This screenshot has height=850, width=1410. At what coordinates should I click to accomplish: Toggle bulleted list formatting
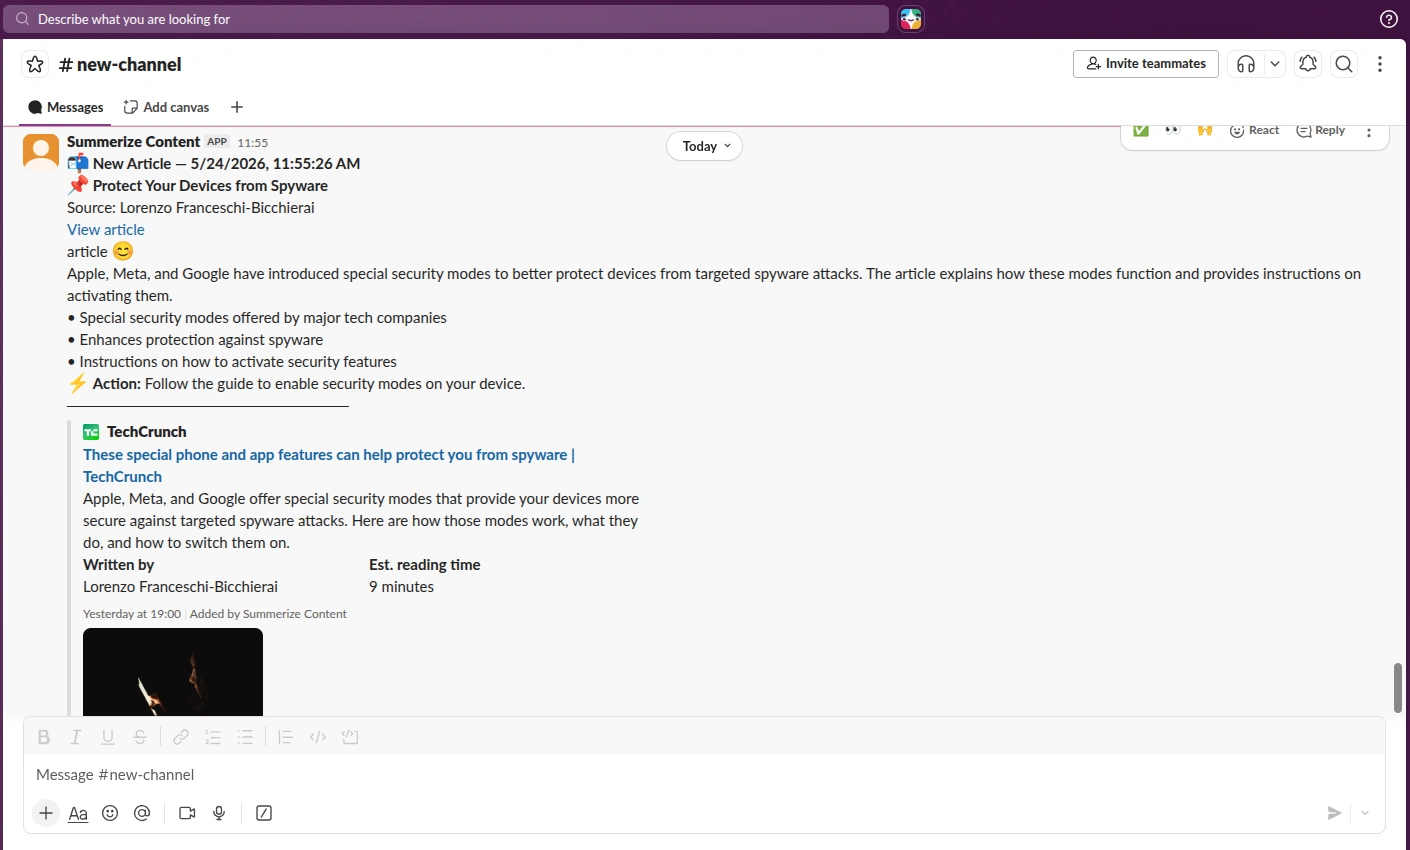tap(245, 737)
